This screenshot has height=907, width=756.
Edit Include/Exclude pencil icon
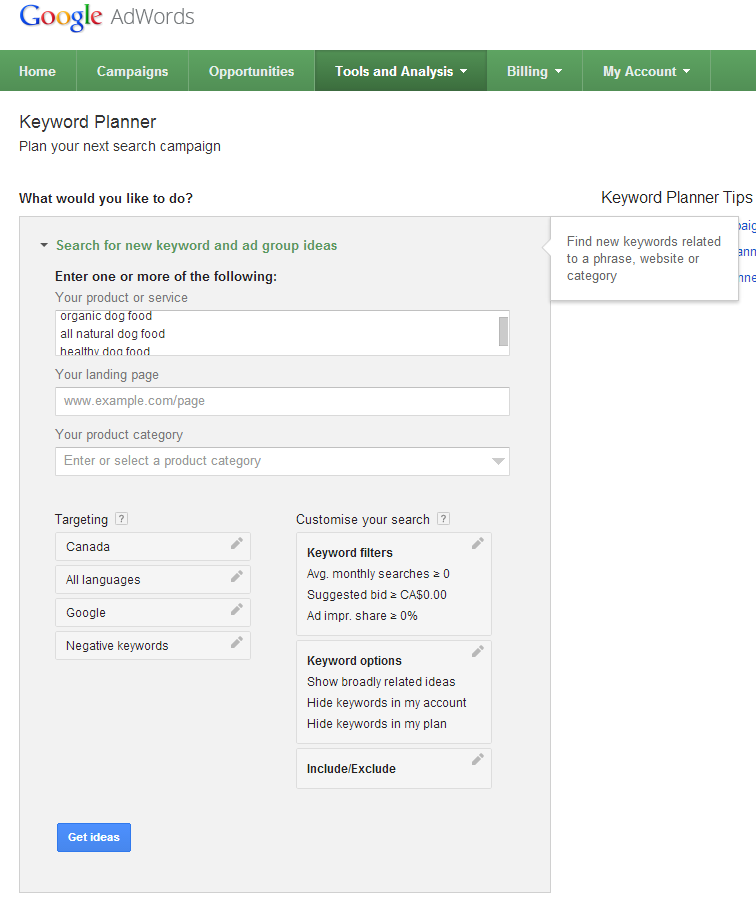[477, 759]
